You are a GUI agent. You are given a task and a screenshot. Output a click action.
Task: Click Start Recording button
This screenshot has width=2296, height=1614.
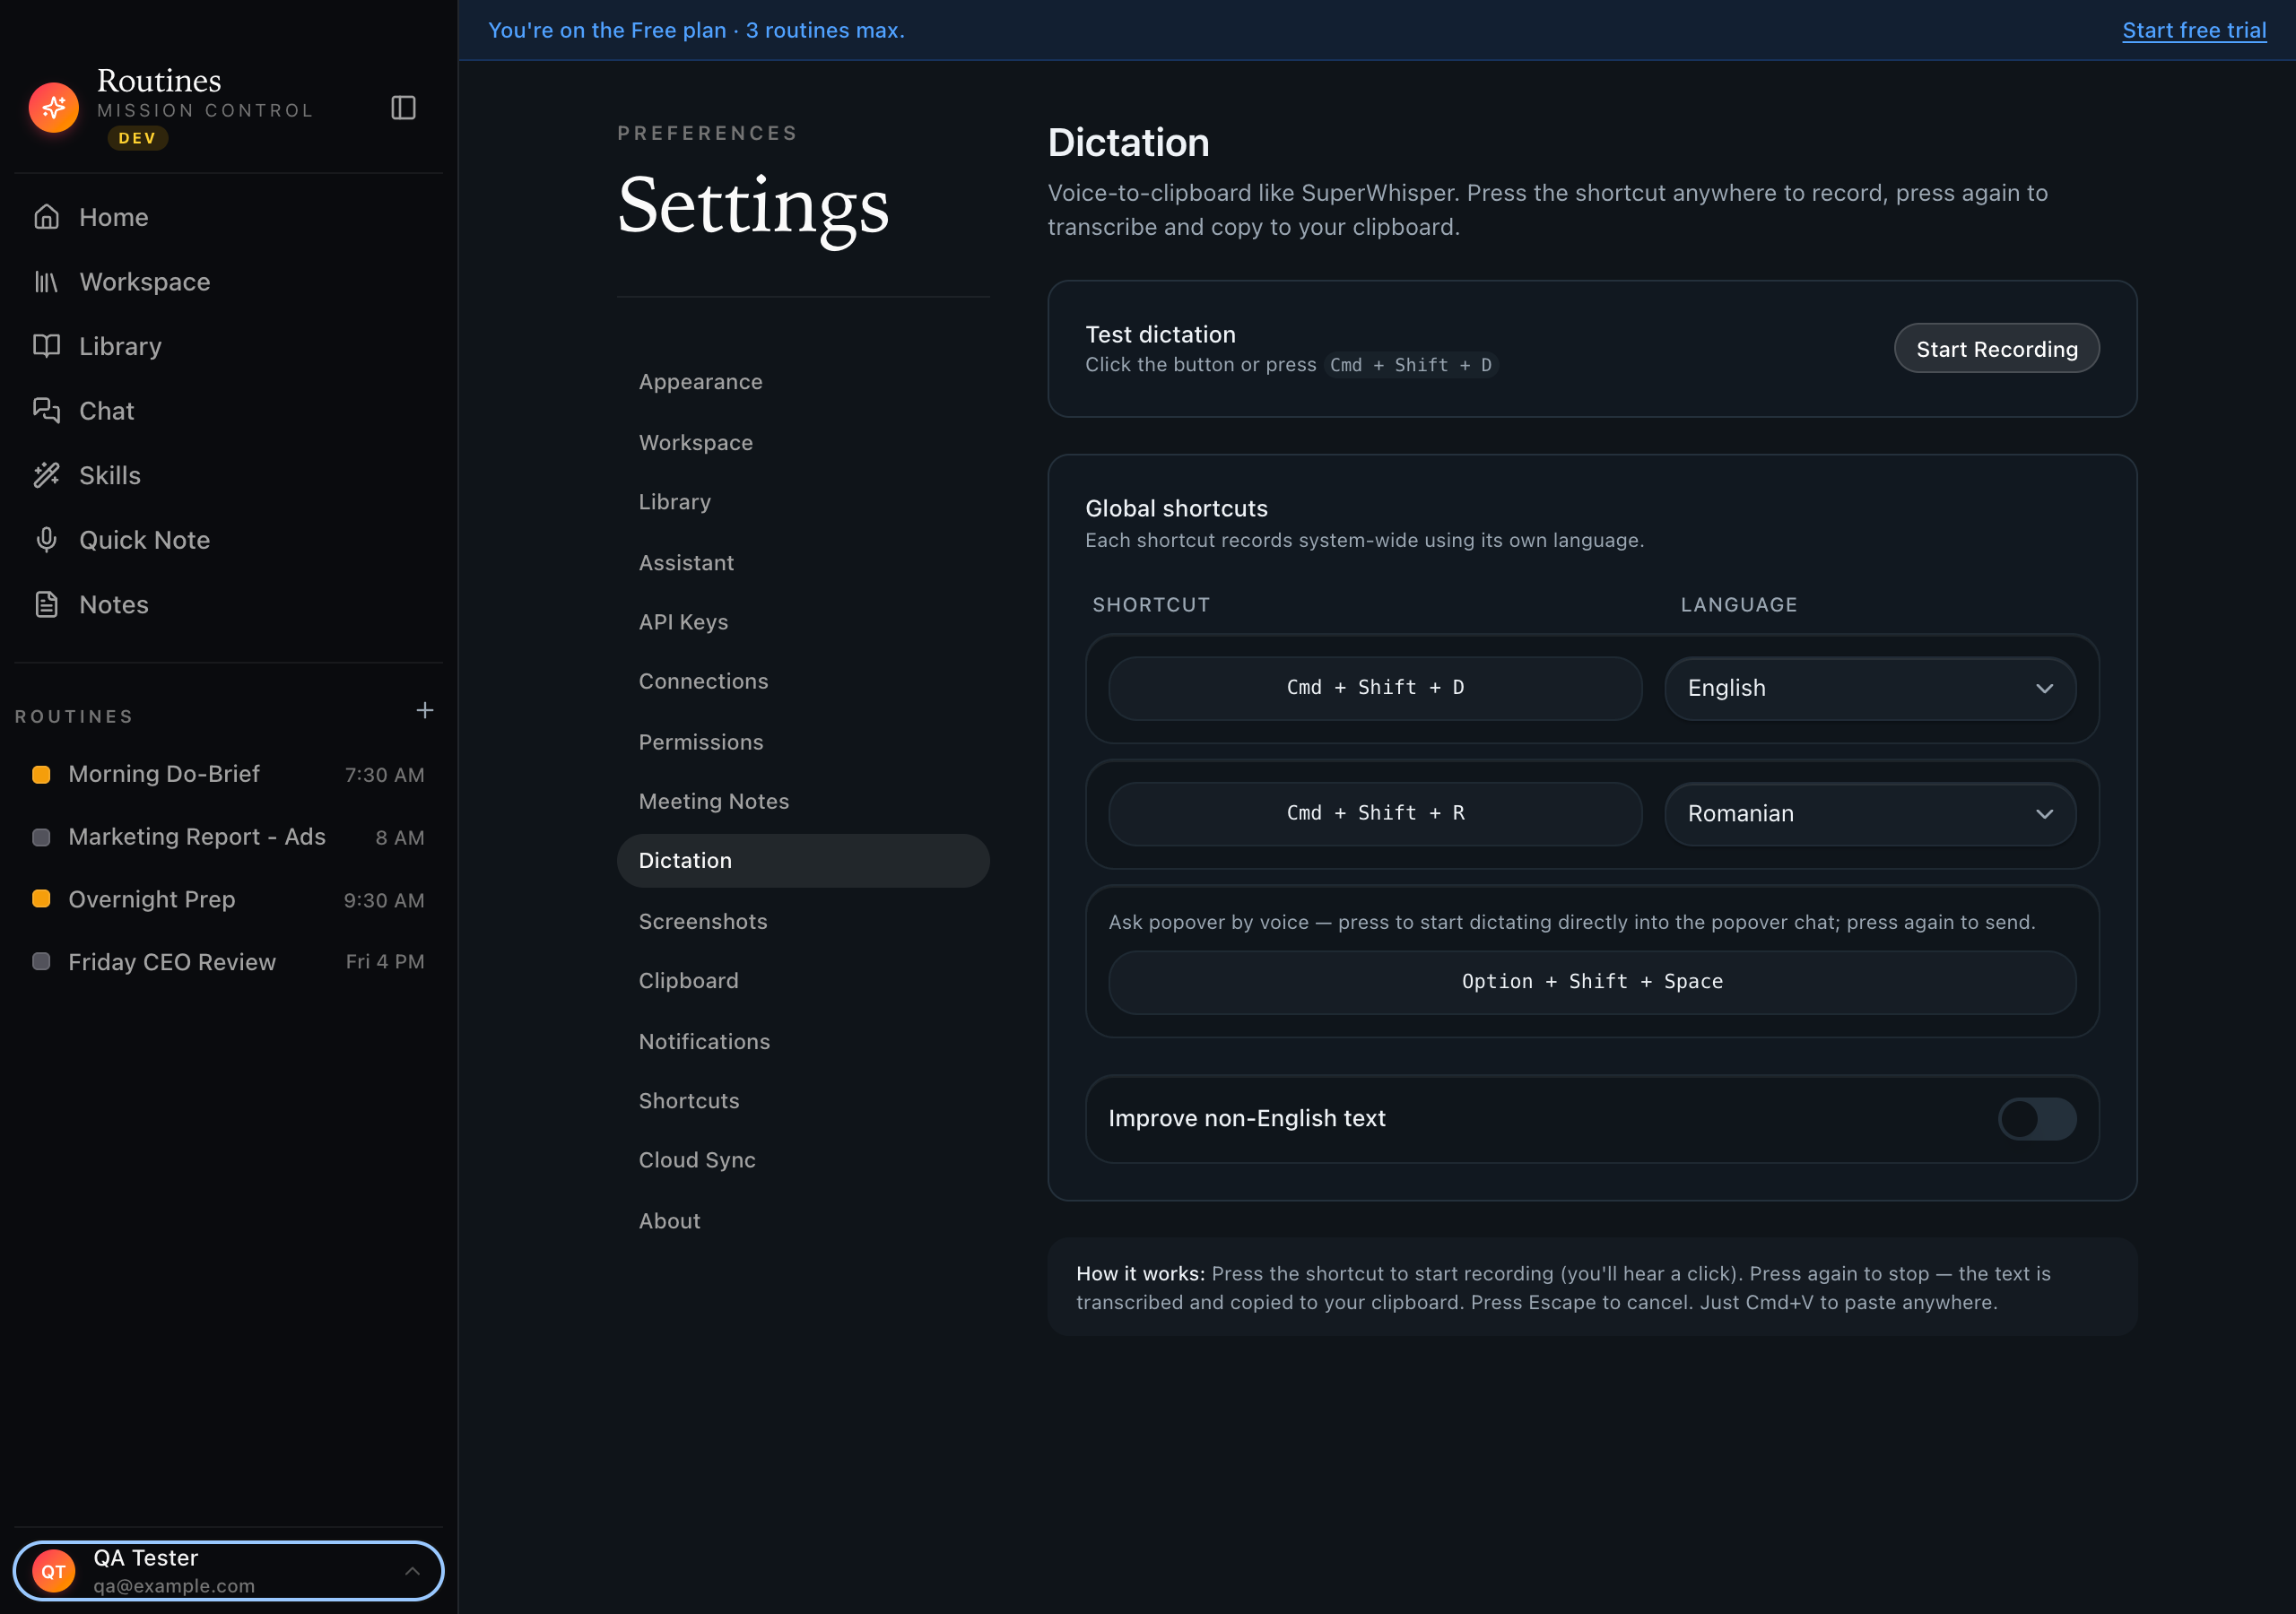click(1996, 348)
